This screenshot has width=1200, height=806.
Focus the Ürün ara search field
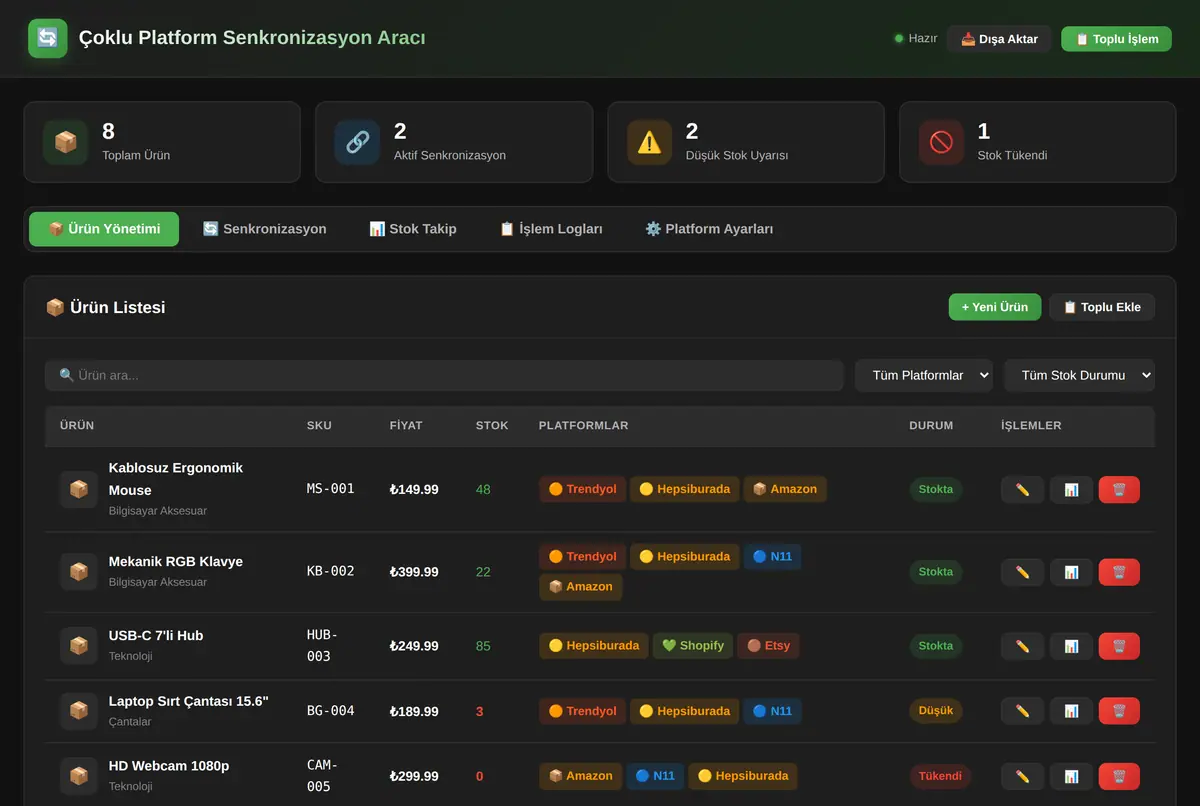[444, 375]
